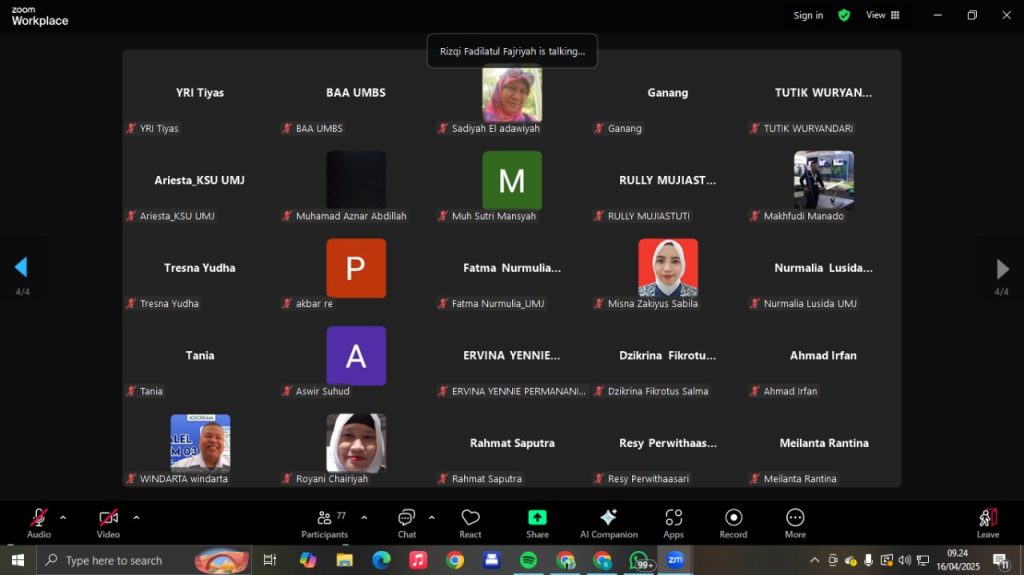Open the More options menu
The height and width of the screenshot is (575, 1024).
pyautogui.click(x=795, y=523)
